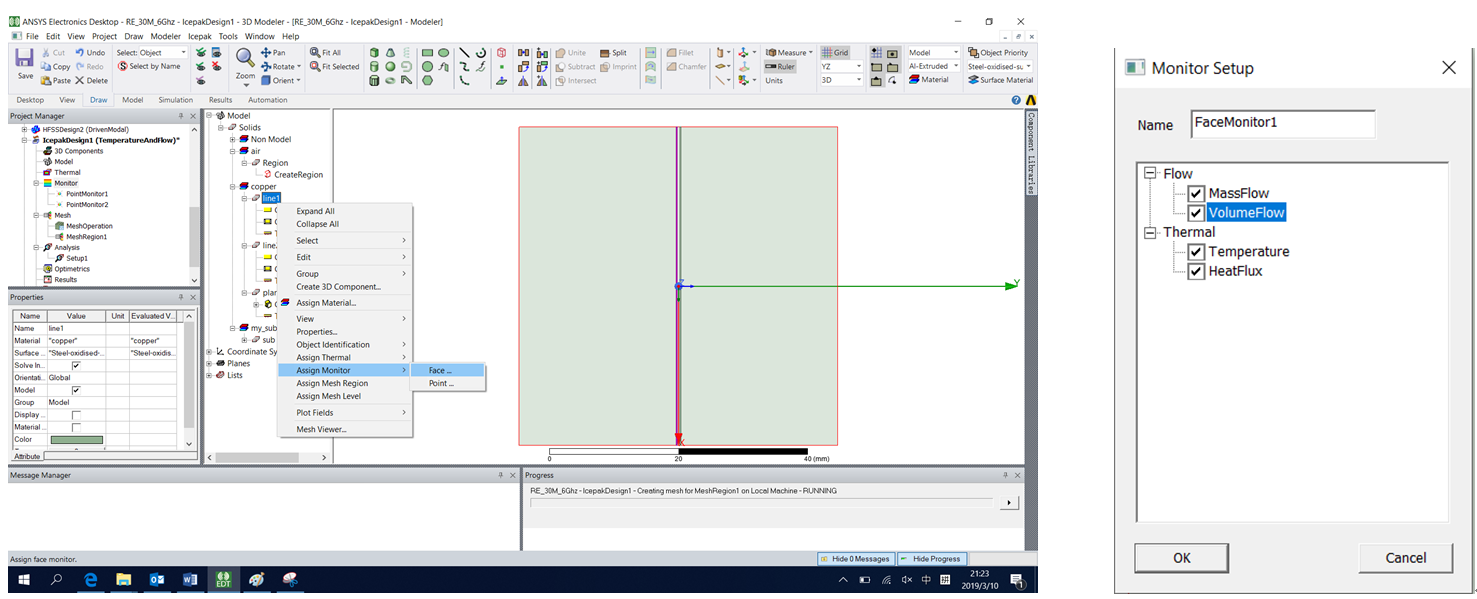Click the Color swatch in Properties

click(77, 440)
